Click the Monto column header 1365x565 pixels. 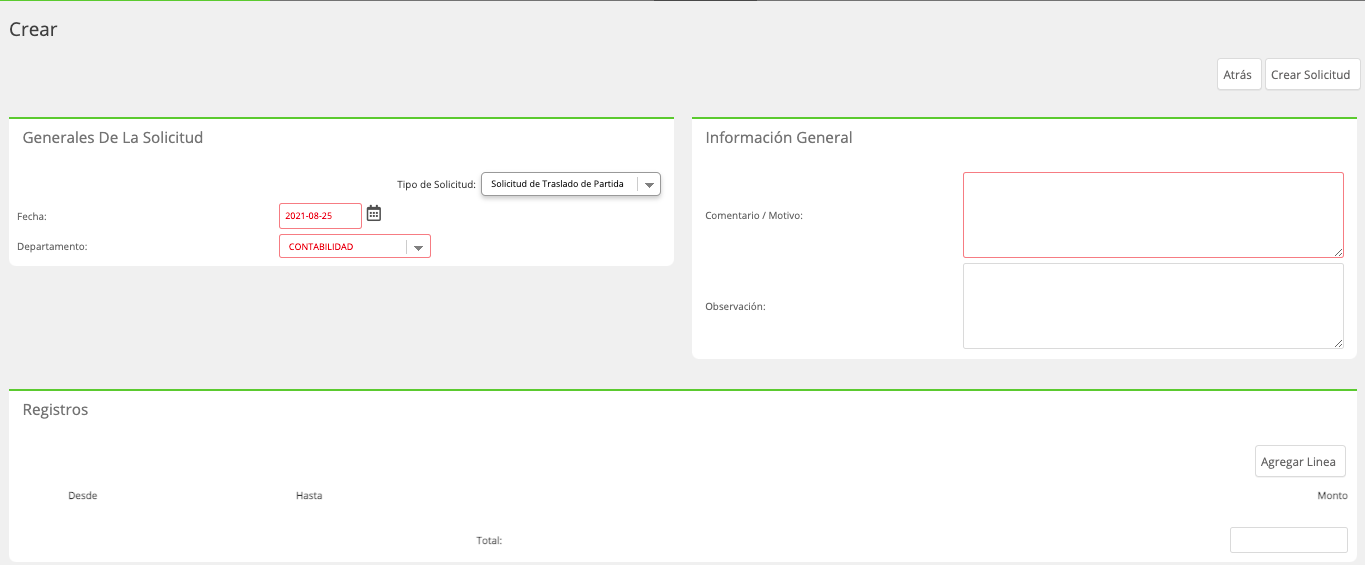(1332, 496)
